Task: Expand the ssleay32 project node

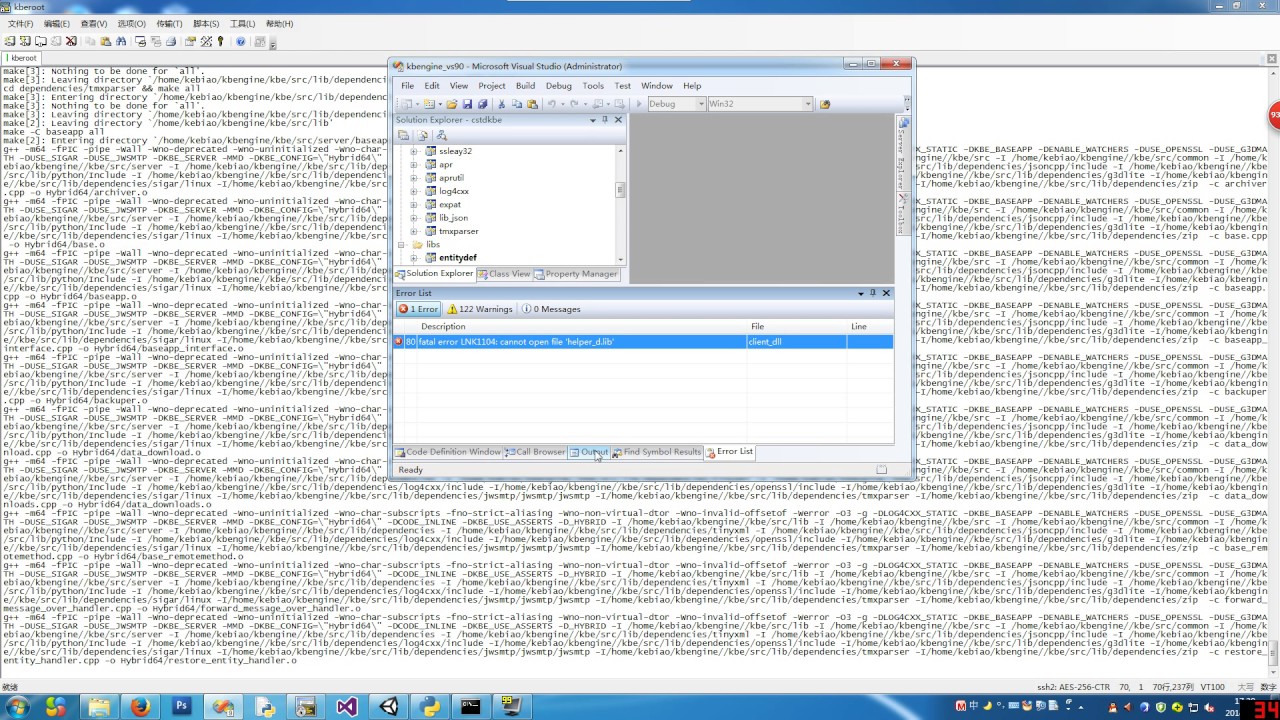Action: pos(414,151)
